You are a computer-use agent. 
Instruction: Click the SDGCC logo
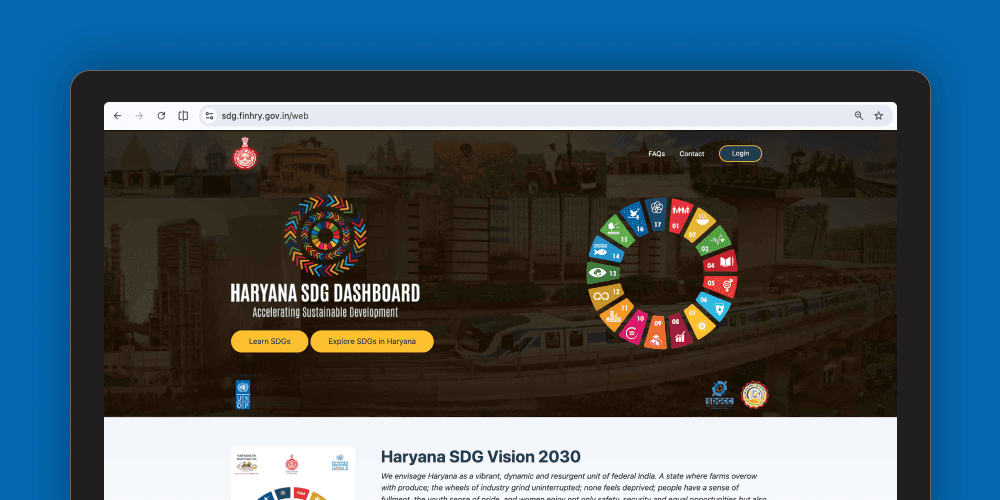tap(719, 395)
